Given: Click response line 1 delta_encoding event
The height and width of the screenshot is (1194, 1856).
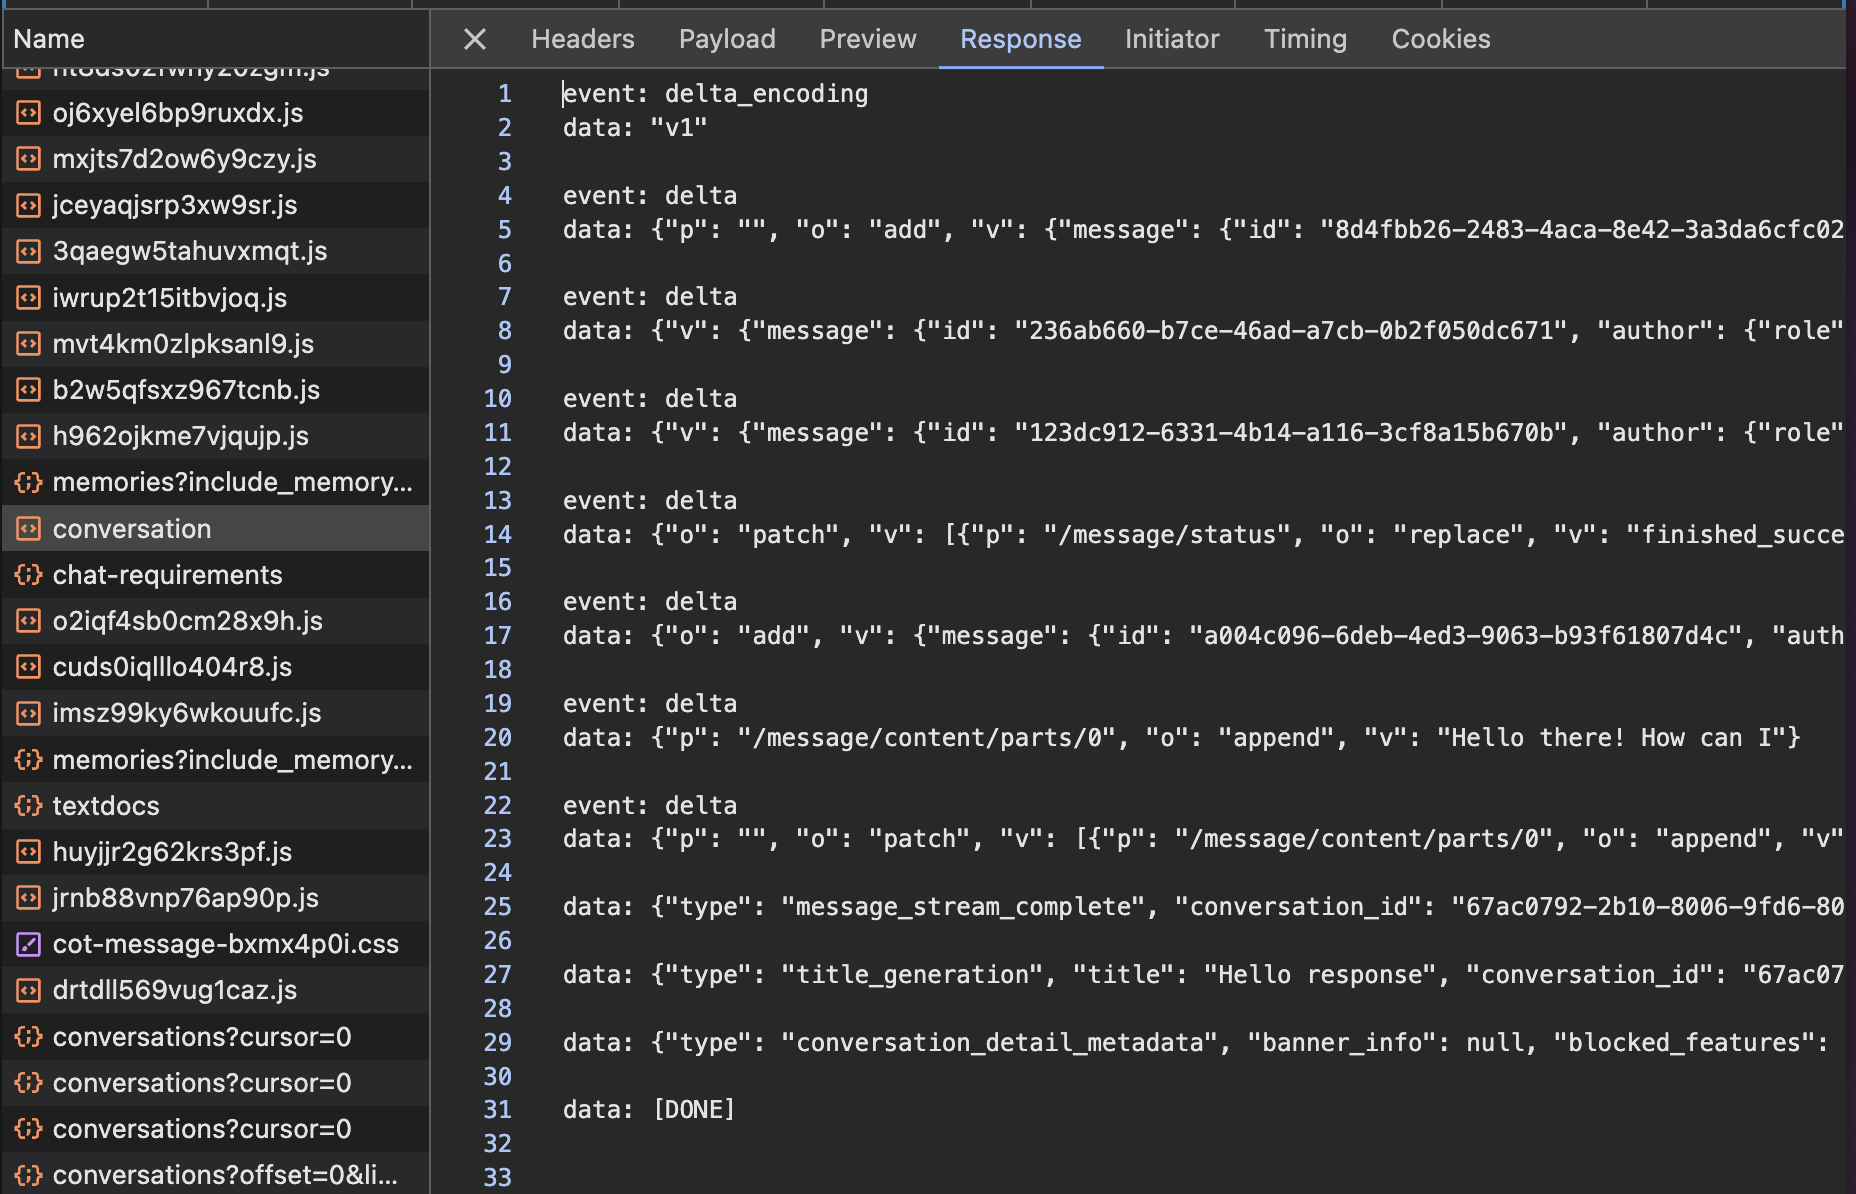Looking at the screenshot, I should point(715,94).
